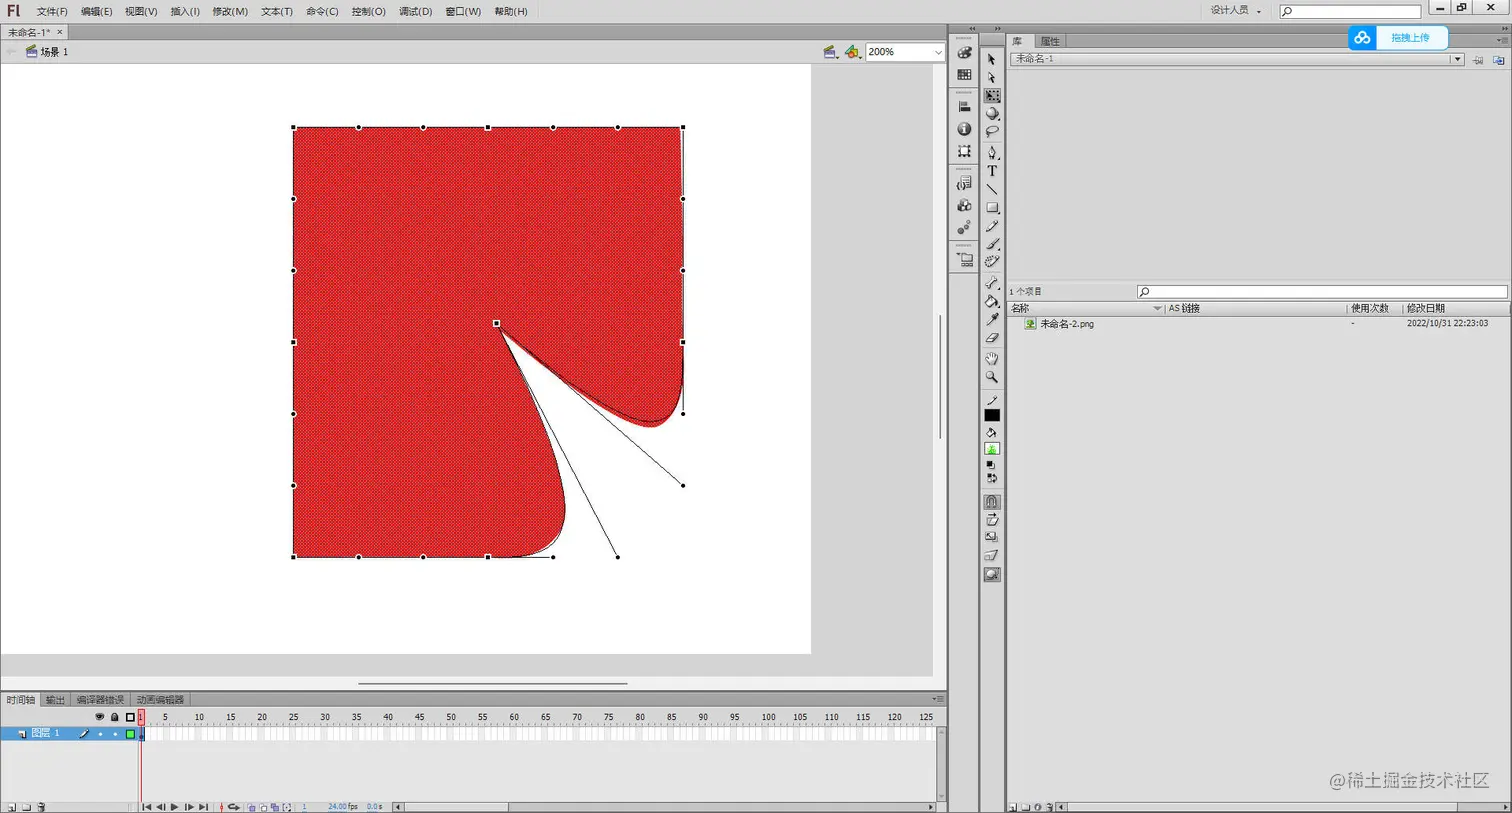Click the 拖拽上传 button
This screenshot has height=813, width=1512.
point(1411,37)
